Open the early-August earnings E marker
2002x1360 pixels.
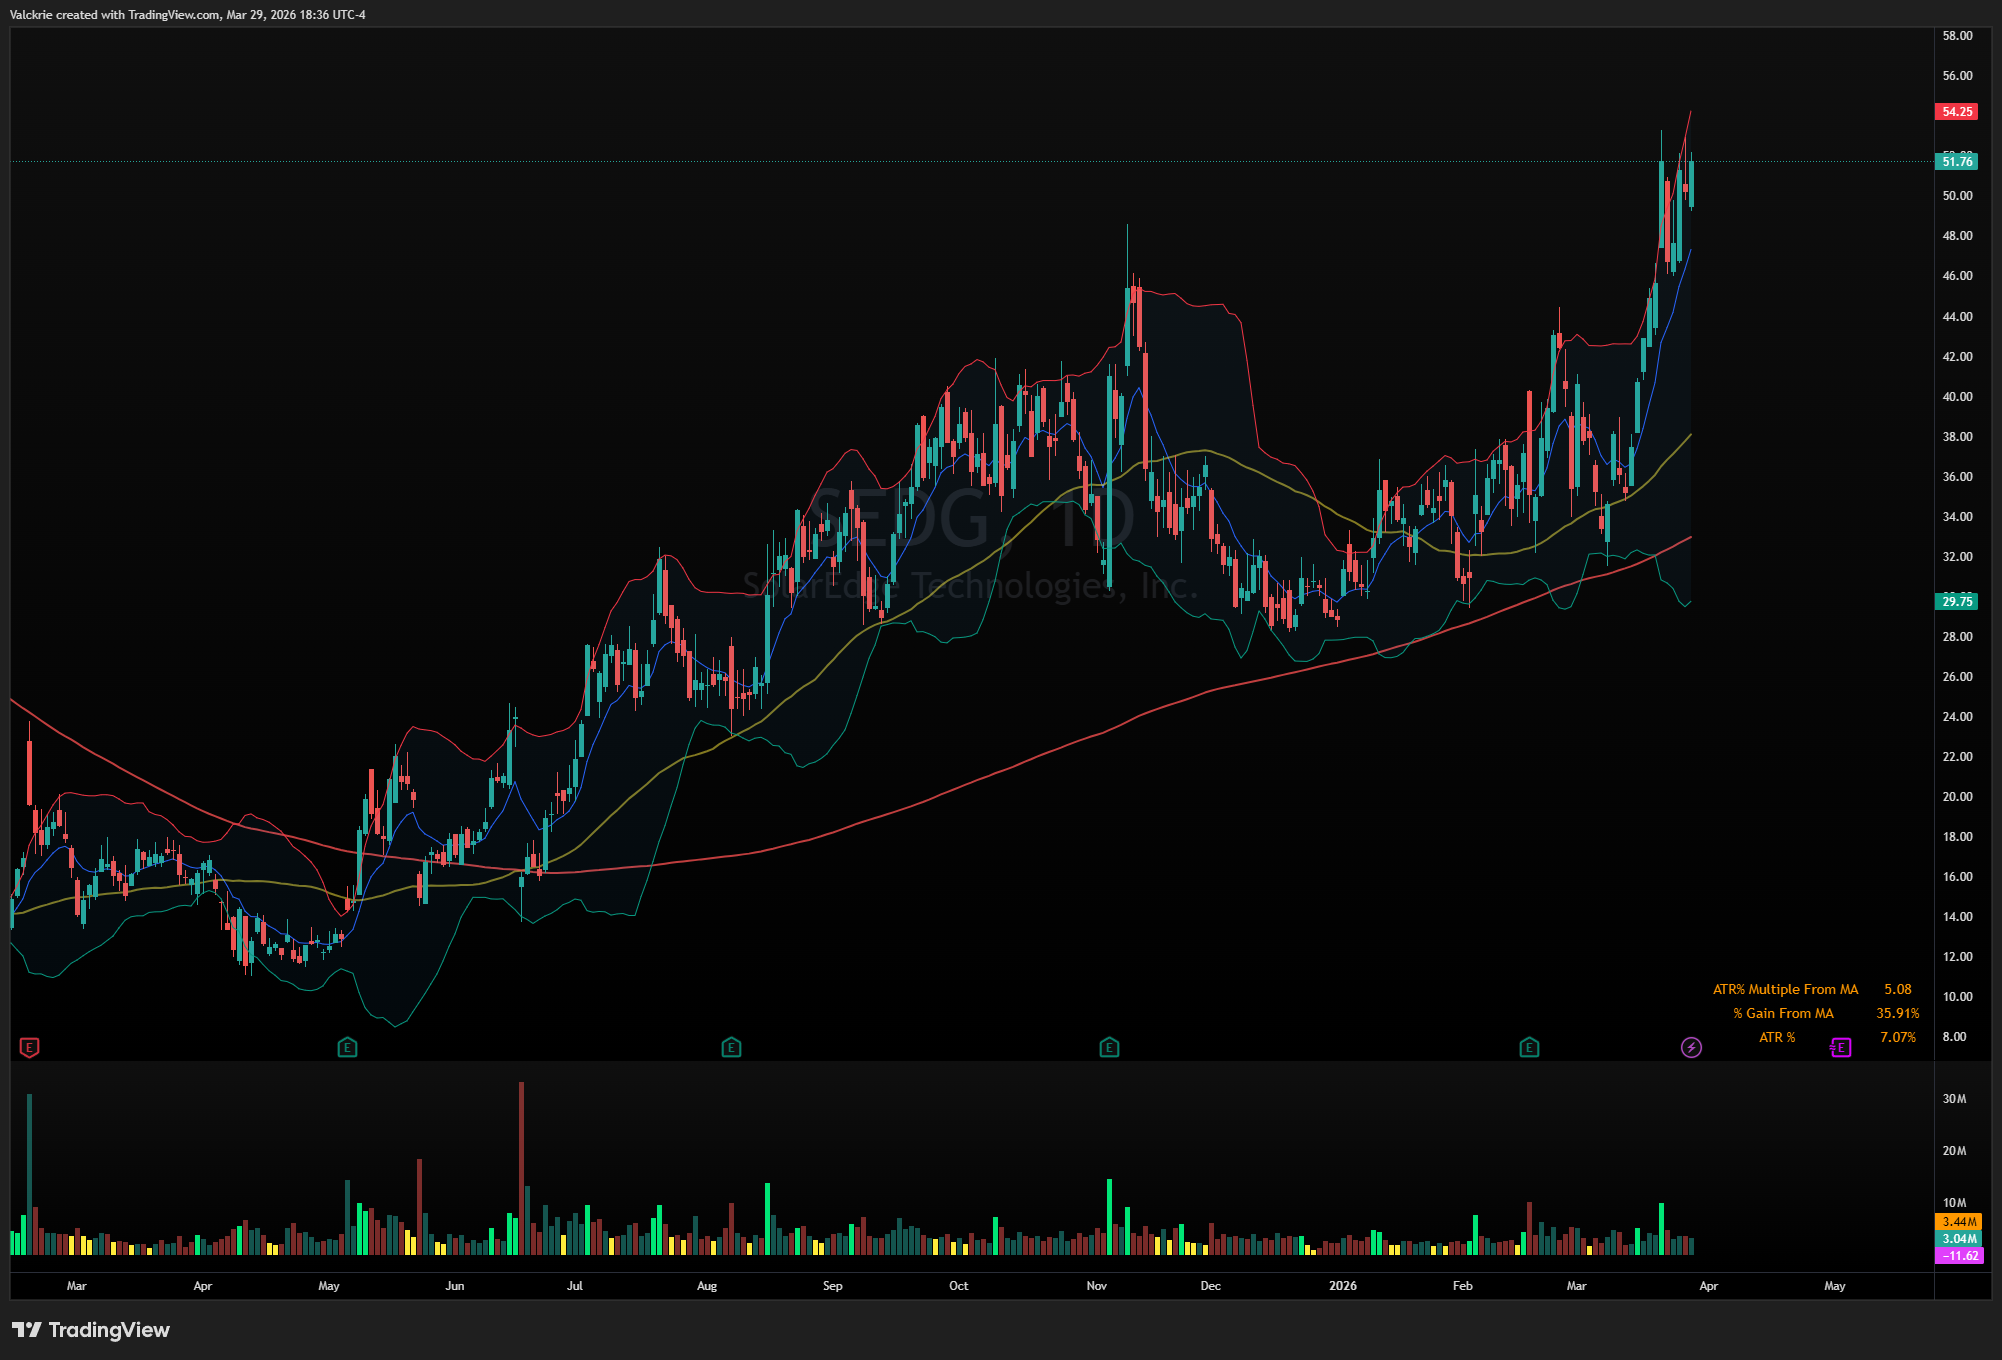tap(731, 1048)
